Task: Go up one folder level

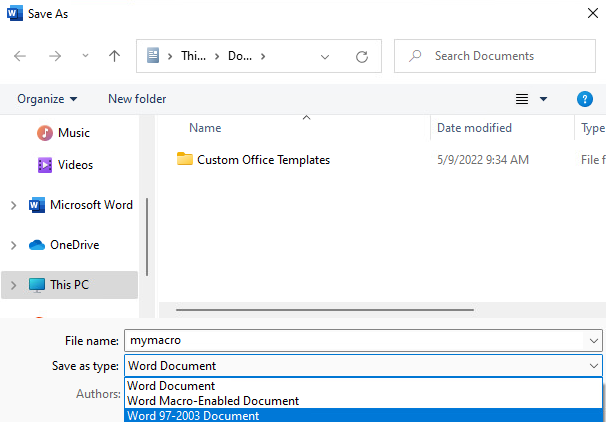Action: coord(114,57)
